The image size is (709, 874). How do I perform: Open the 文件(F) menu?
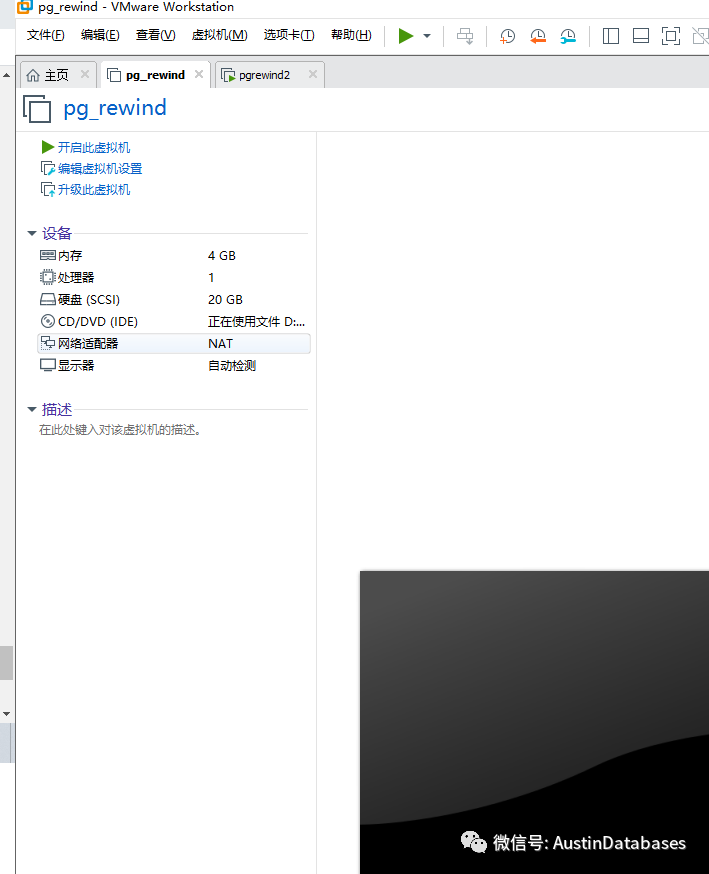(x=46, y=35)
